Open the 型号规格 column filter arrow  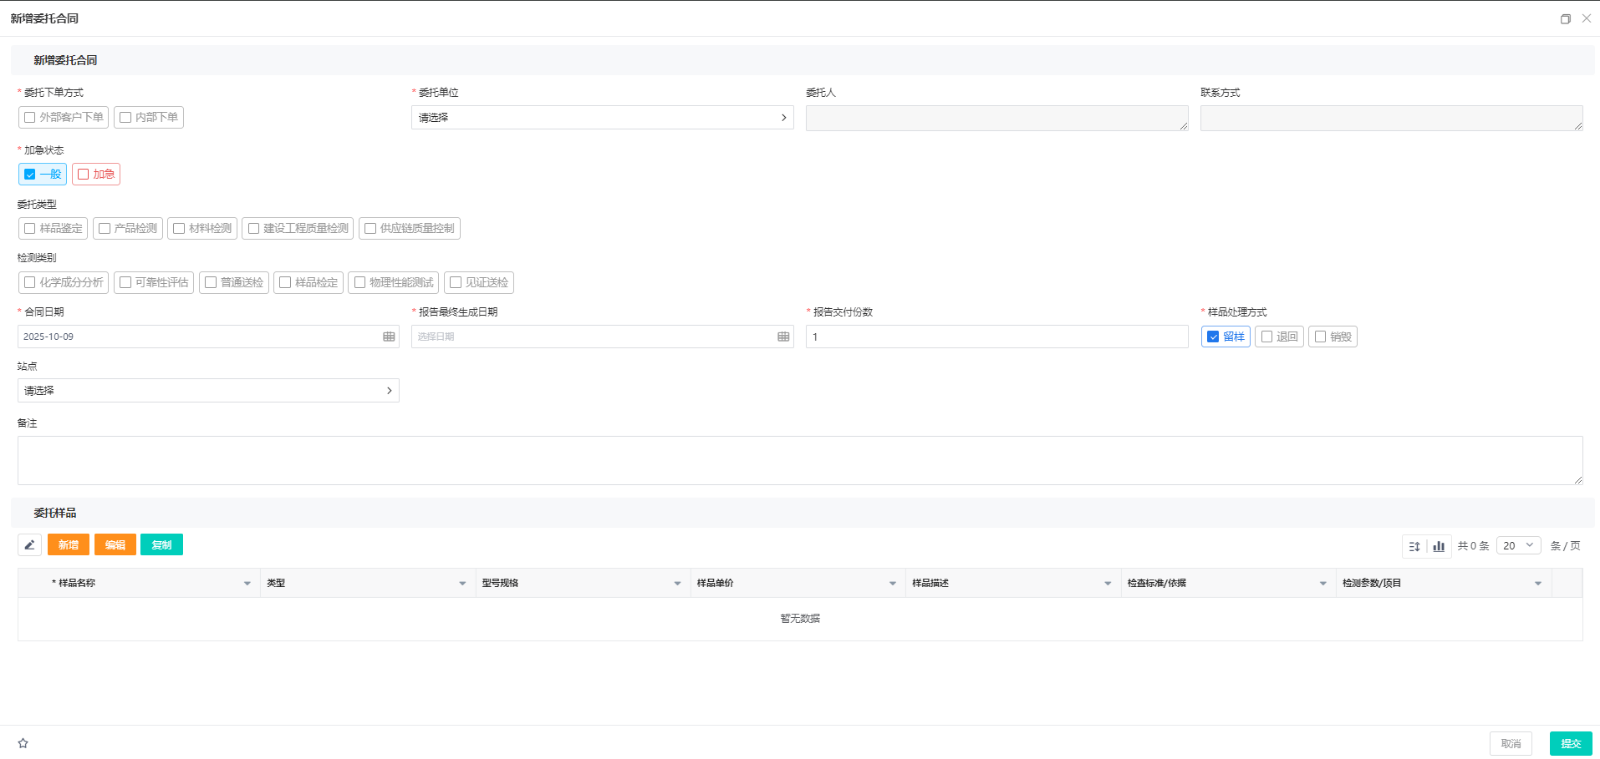coord(677,583)
